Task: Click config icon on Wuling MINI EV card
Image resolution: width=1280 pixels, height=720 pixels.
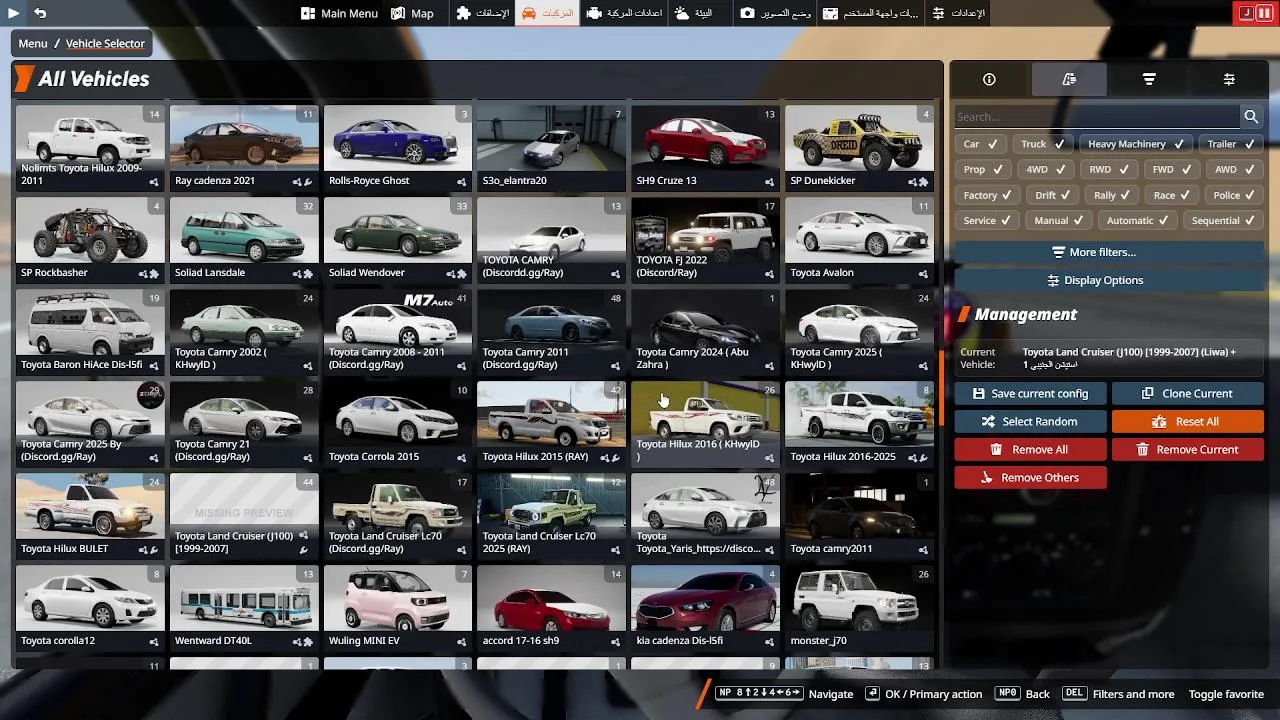Action: point(461,642)
